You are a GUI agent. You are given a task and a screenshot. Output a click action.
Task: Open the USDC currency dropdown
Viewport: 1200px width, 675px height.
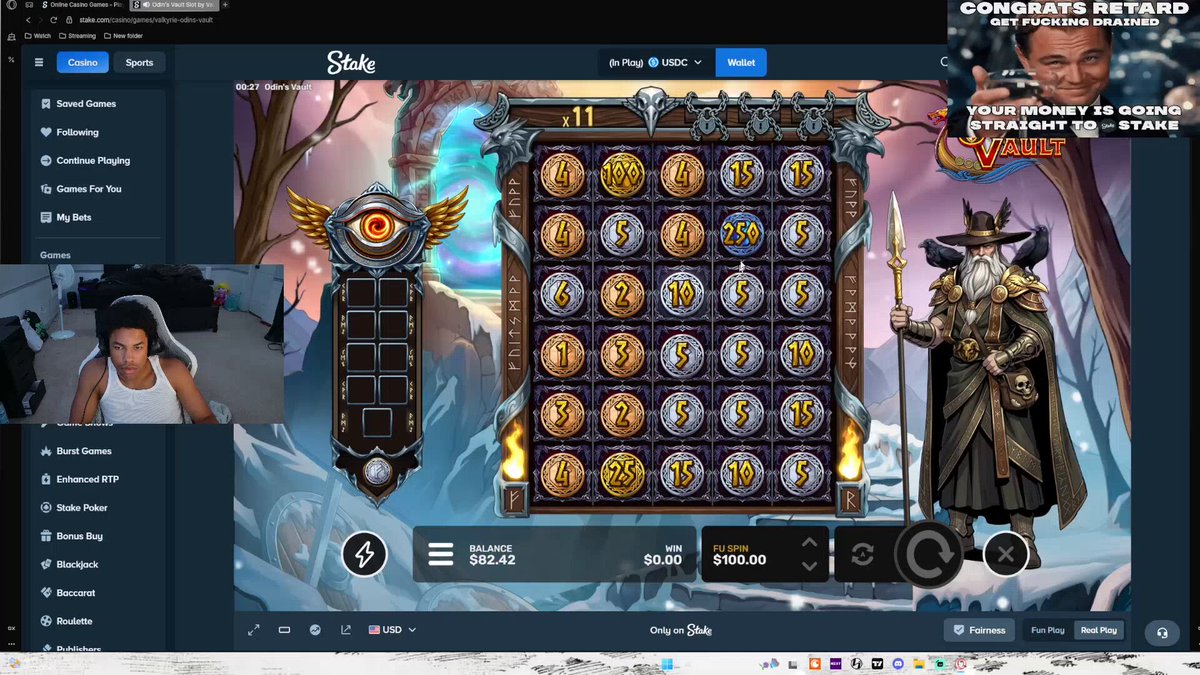click(655, 62)
